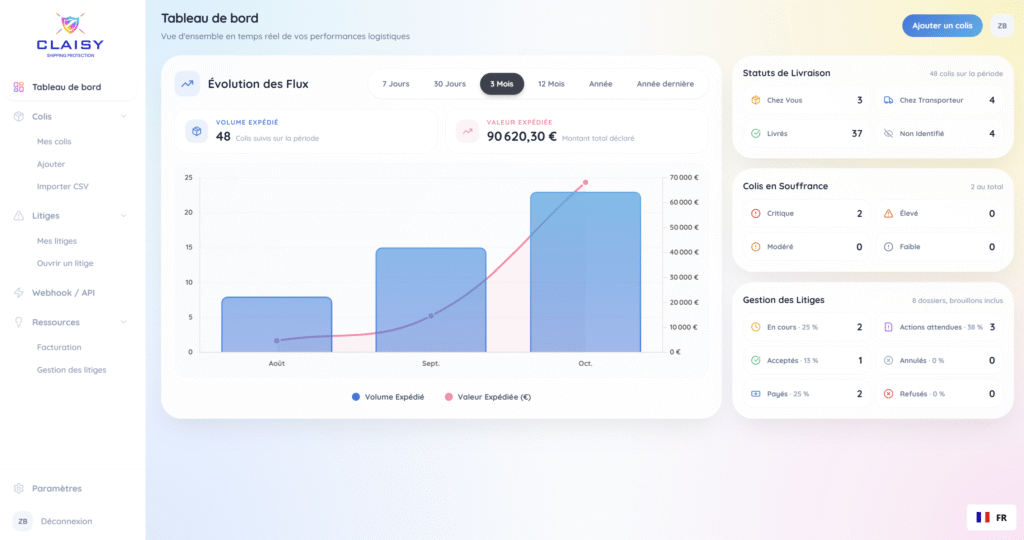Click the Oct. bar in the chart
1024x540 pixels.
pos(585,272)
